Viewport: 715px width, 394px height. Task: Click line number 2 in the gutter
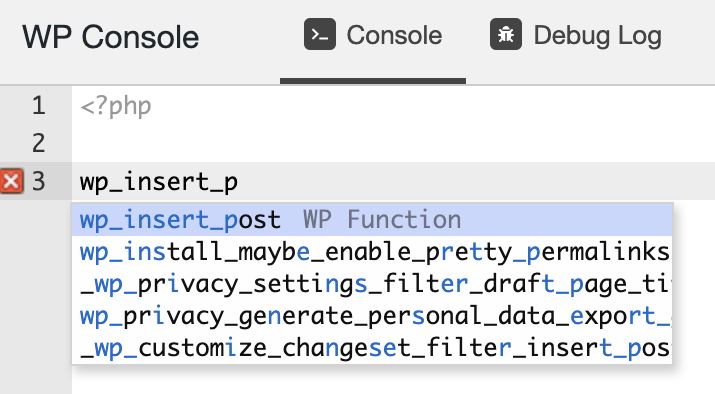(39, 143)
